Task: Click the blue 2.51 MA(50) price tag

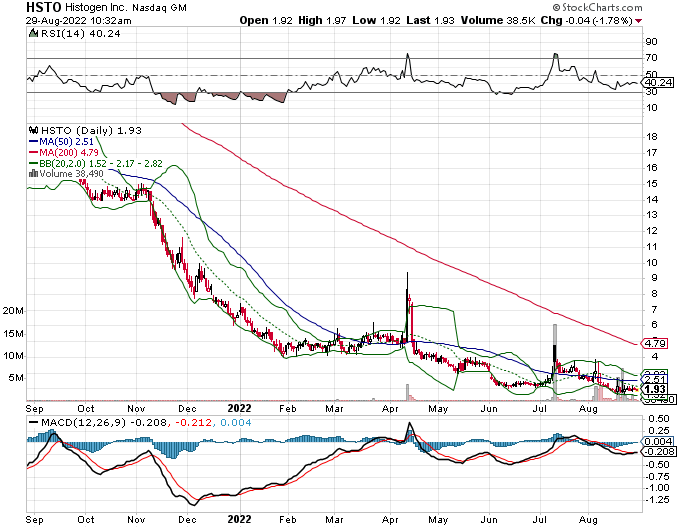Action: pos(656,380)
